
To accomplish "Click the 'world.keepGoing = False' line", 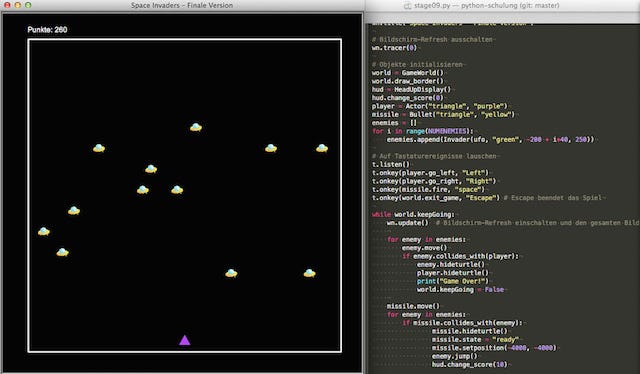I will coord(460,289).
